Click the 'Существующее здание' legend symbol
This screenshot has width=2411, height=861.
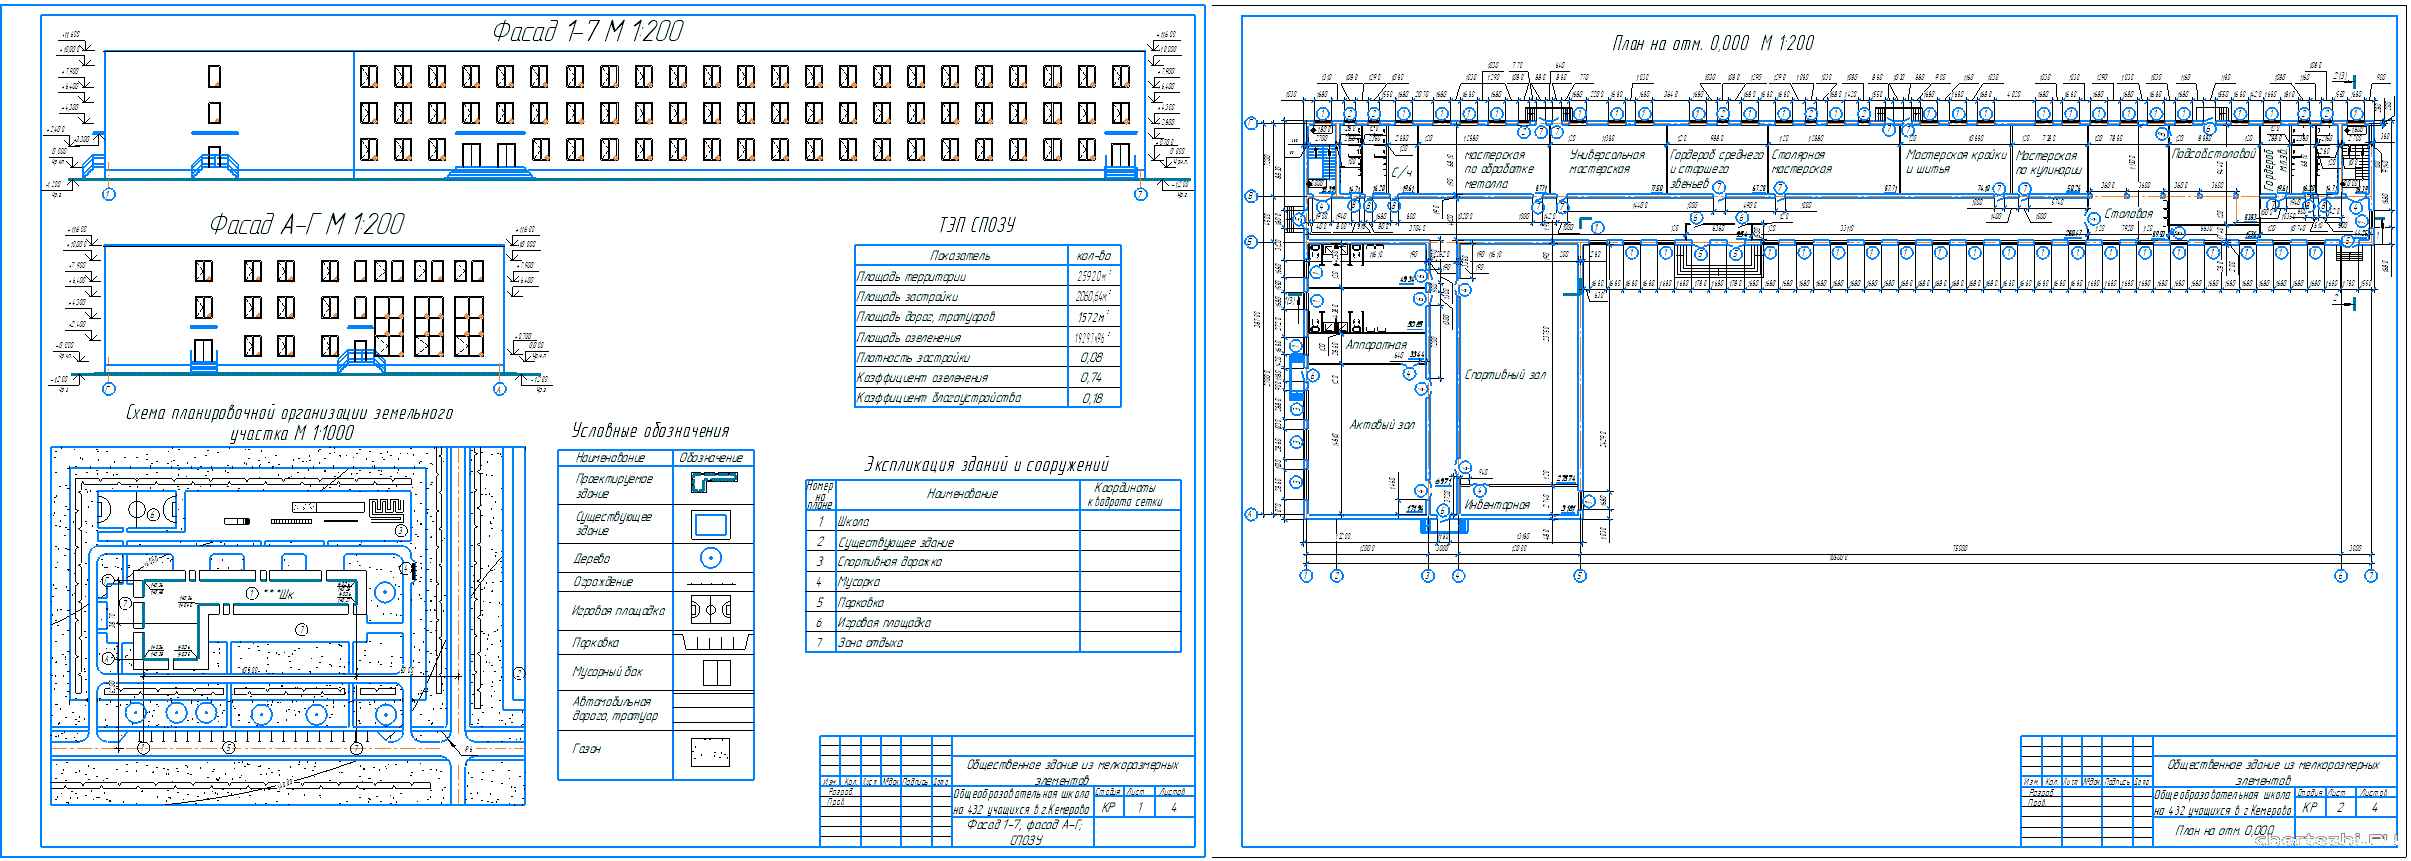[711, 524]
